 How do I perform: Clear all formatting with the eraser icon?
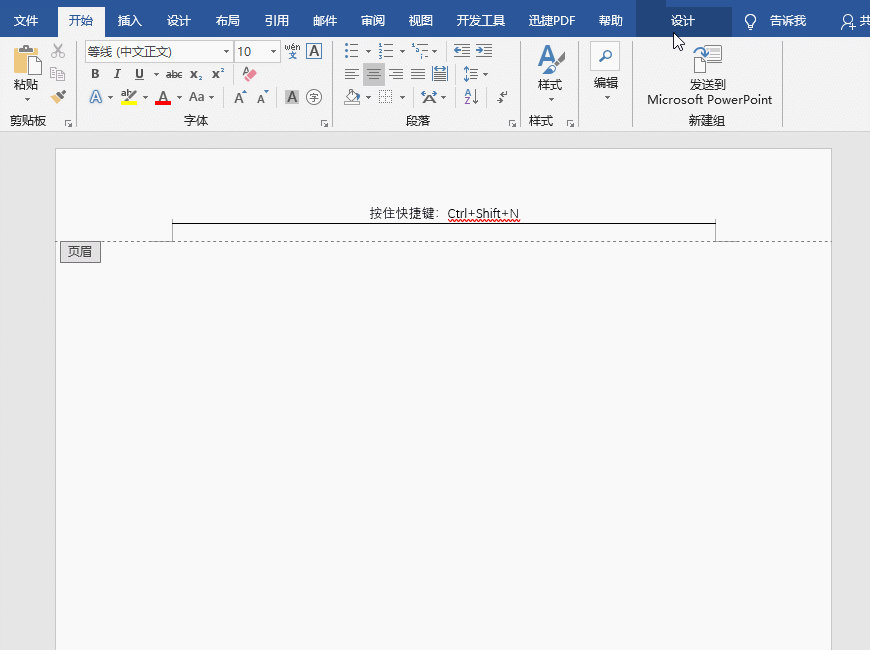pyautogui.click(x=249, y=73)
